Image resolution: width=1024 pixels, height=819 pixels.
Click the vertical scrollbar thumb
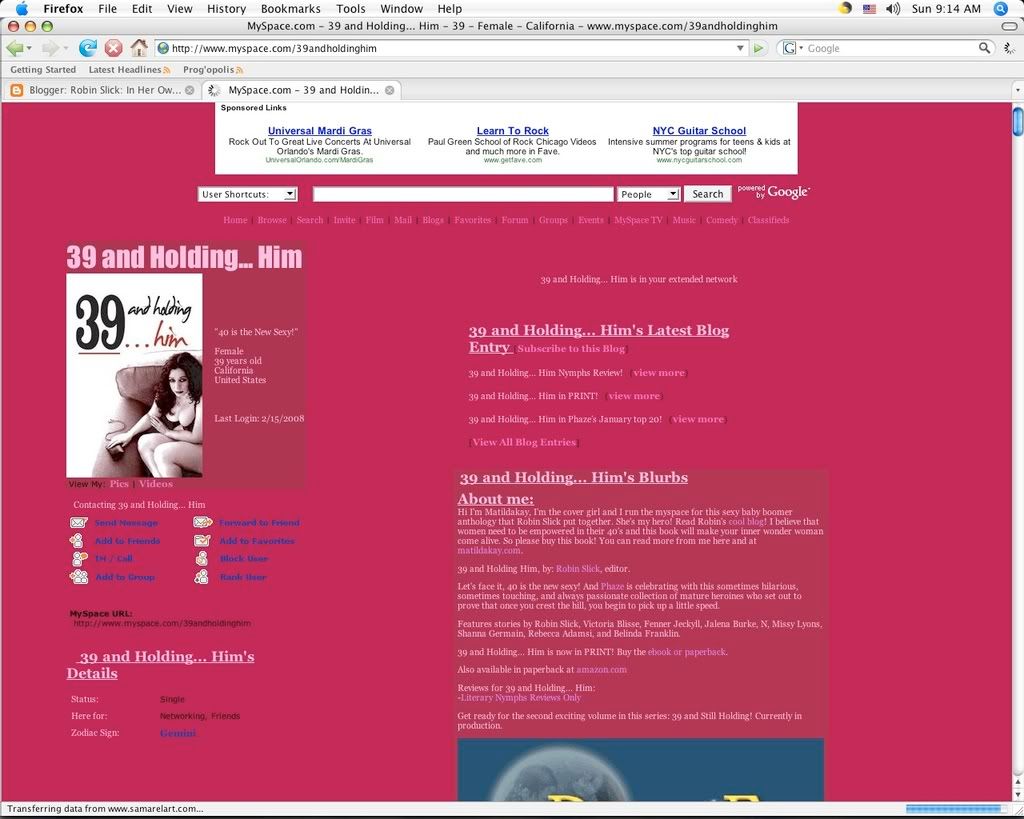click(x=1017, y=121)
